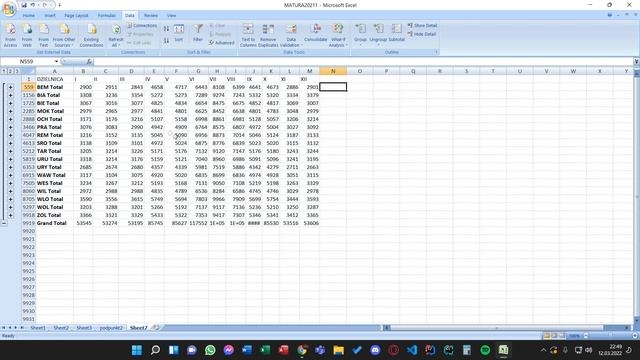Click Show Detail in Outline group
The image size is (640, 360).
point(422,25)
